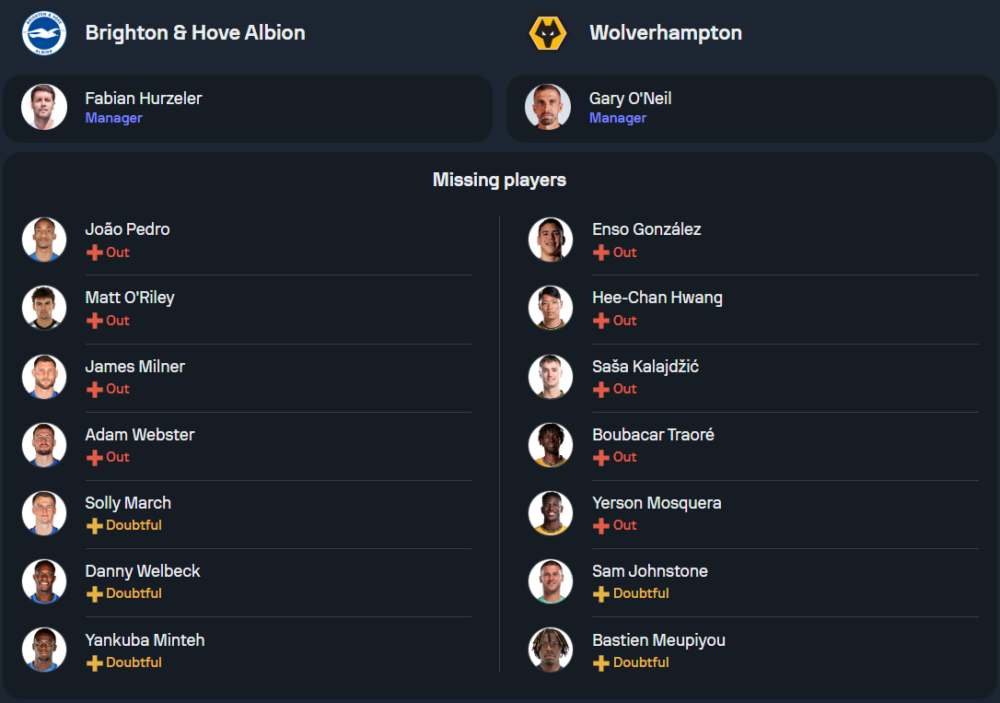
Task: Select player Hee-Chan Hwang
Action: [657, 297]
